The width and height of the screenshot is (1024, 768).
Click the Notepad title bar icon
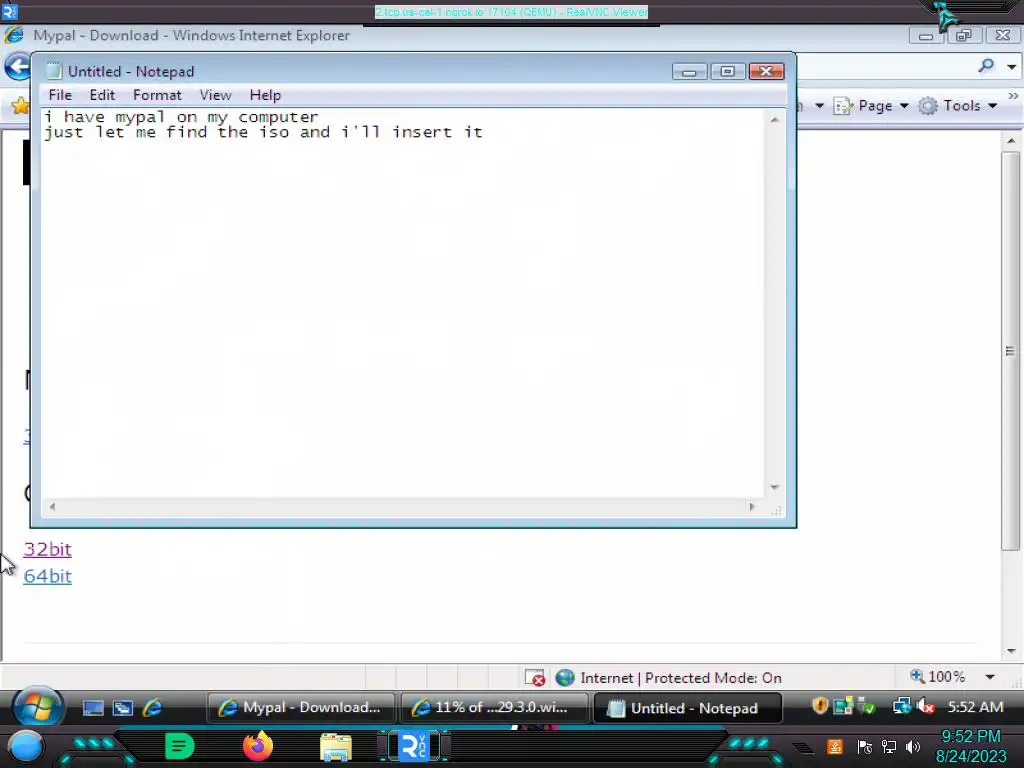pyautogui.click(x=54, y=71)
